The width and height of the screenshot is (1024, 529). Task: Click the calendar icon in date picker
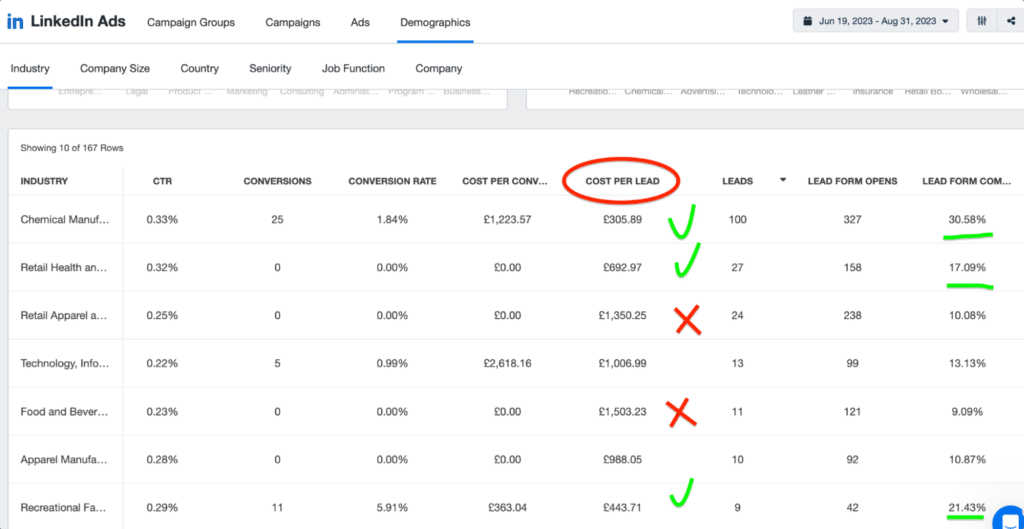808,22
